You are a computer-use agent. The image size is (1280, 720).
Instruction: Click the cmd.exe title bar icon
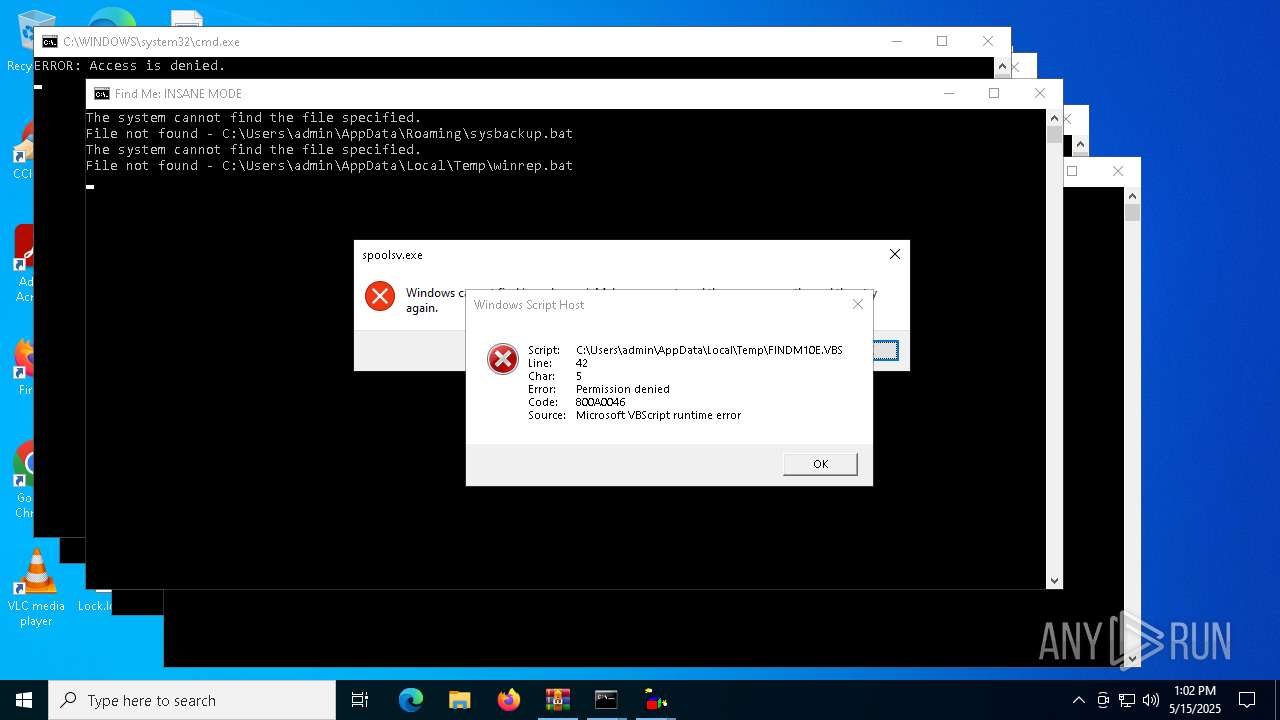point(49,42)
